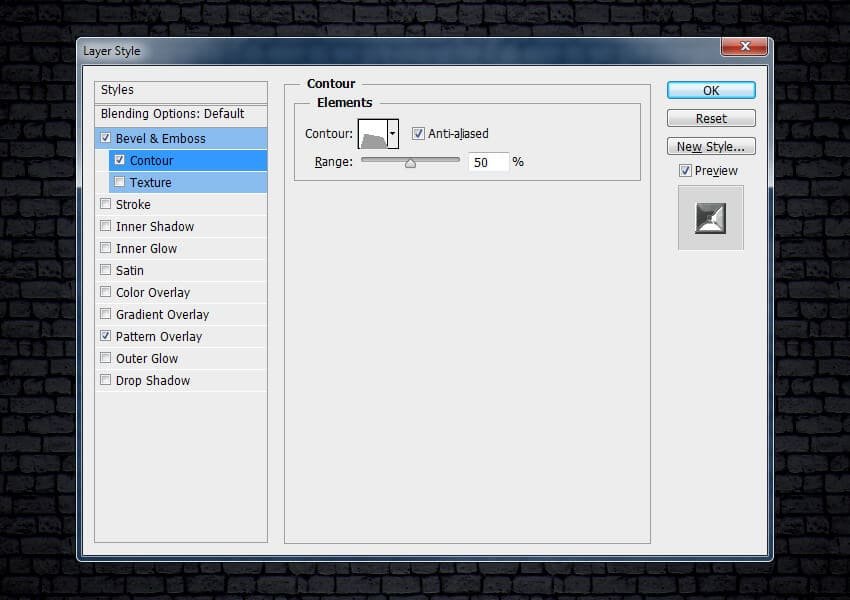Viewport: 850px width, 600px height.
Task: Uncheck the Bevel & Emboss checkbox
Action: point(106,138)
